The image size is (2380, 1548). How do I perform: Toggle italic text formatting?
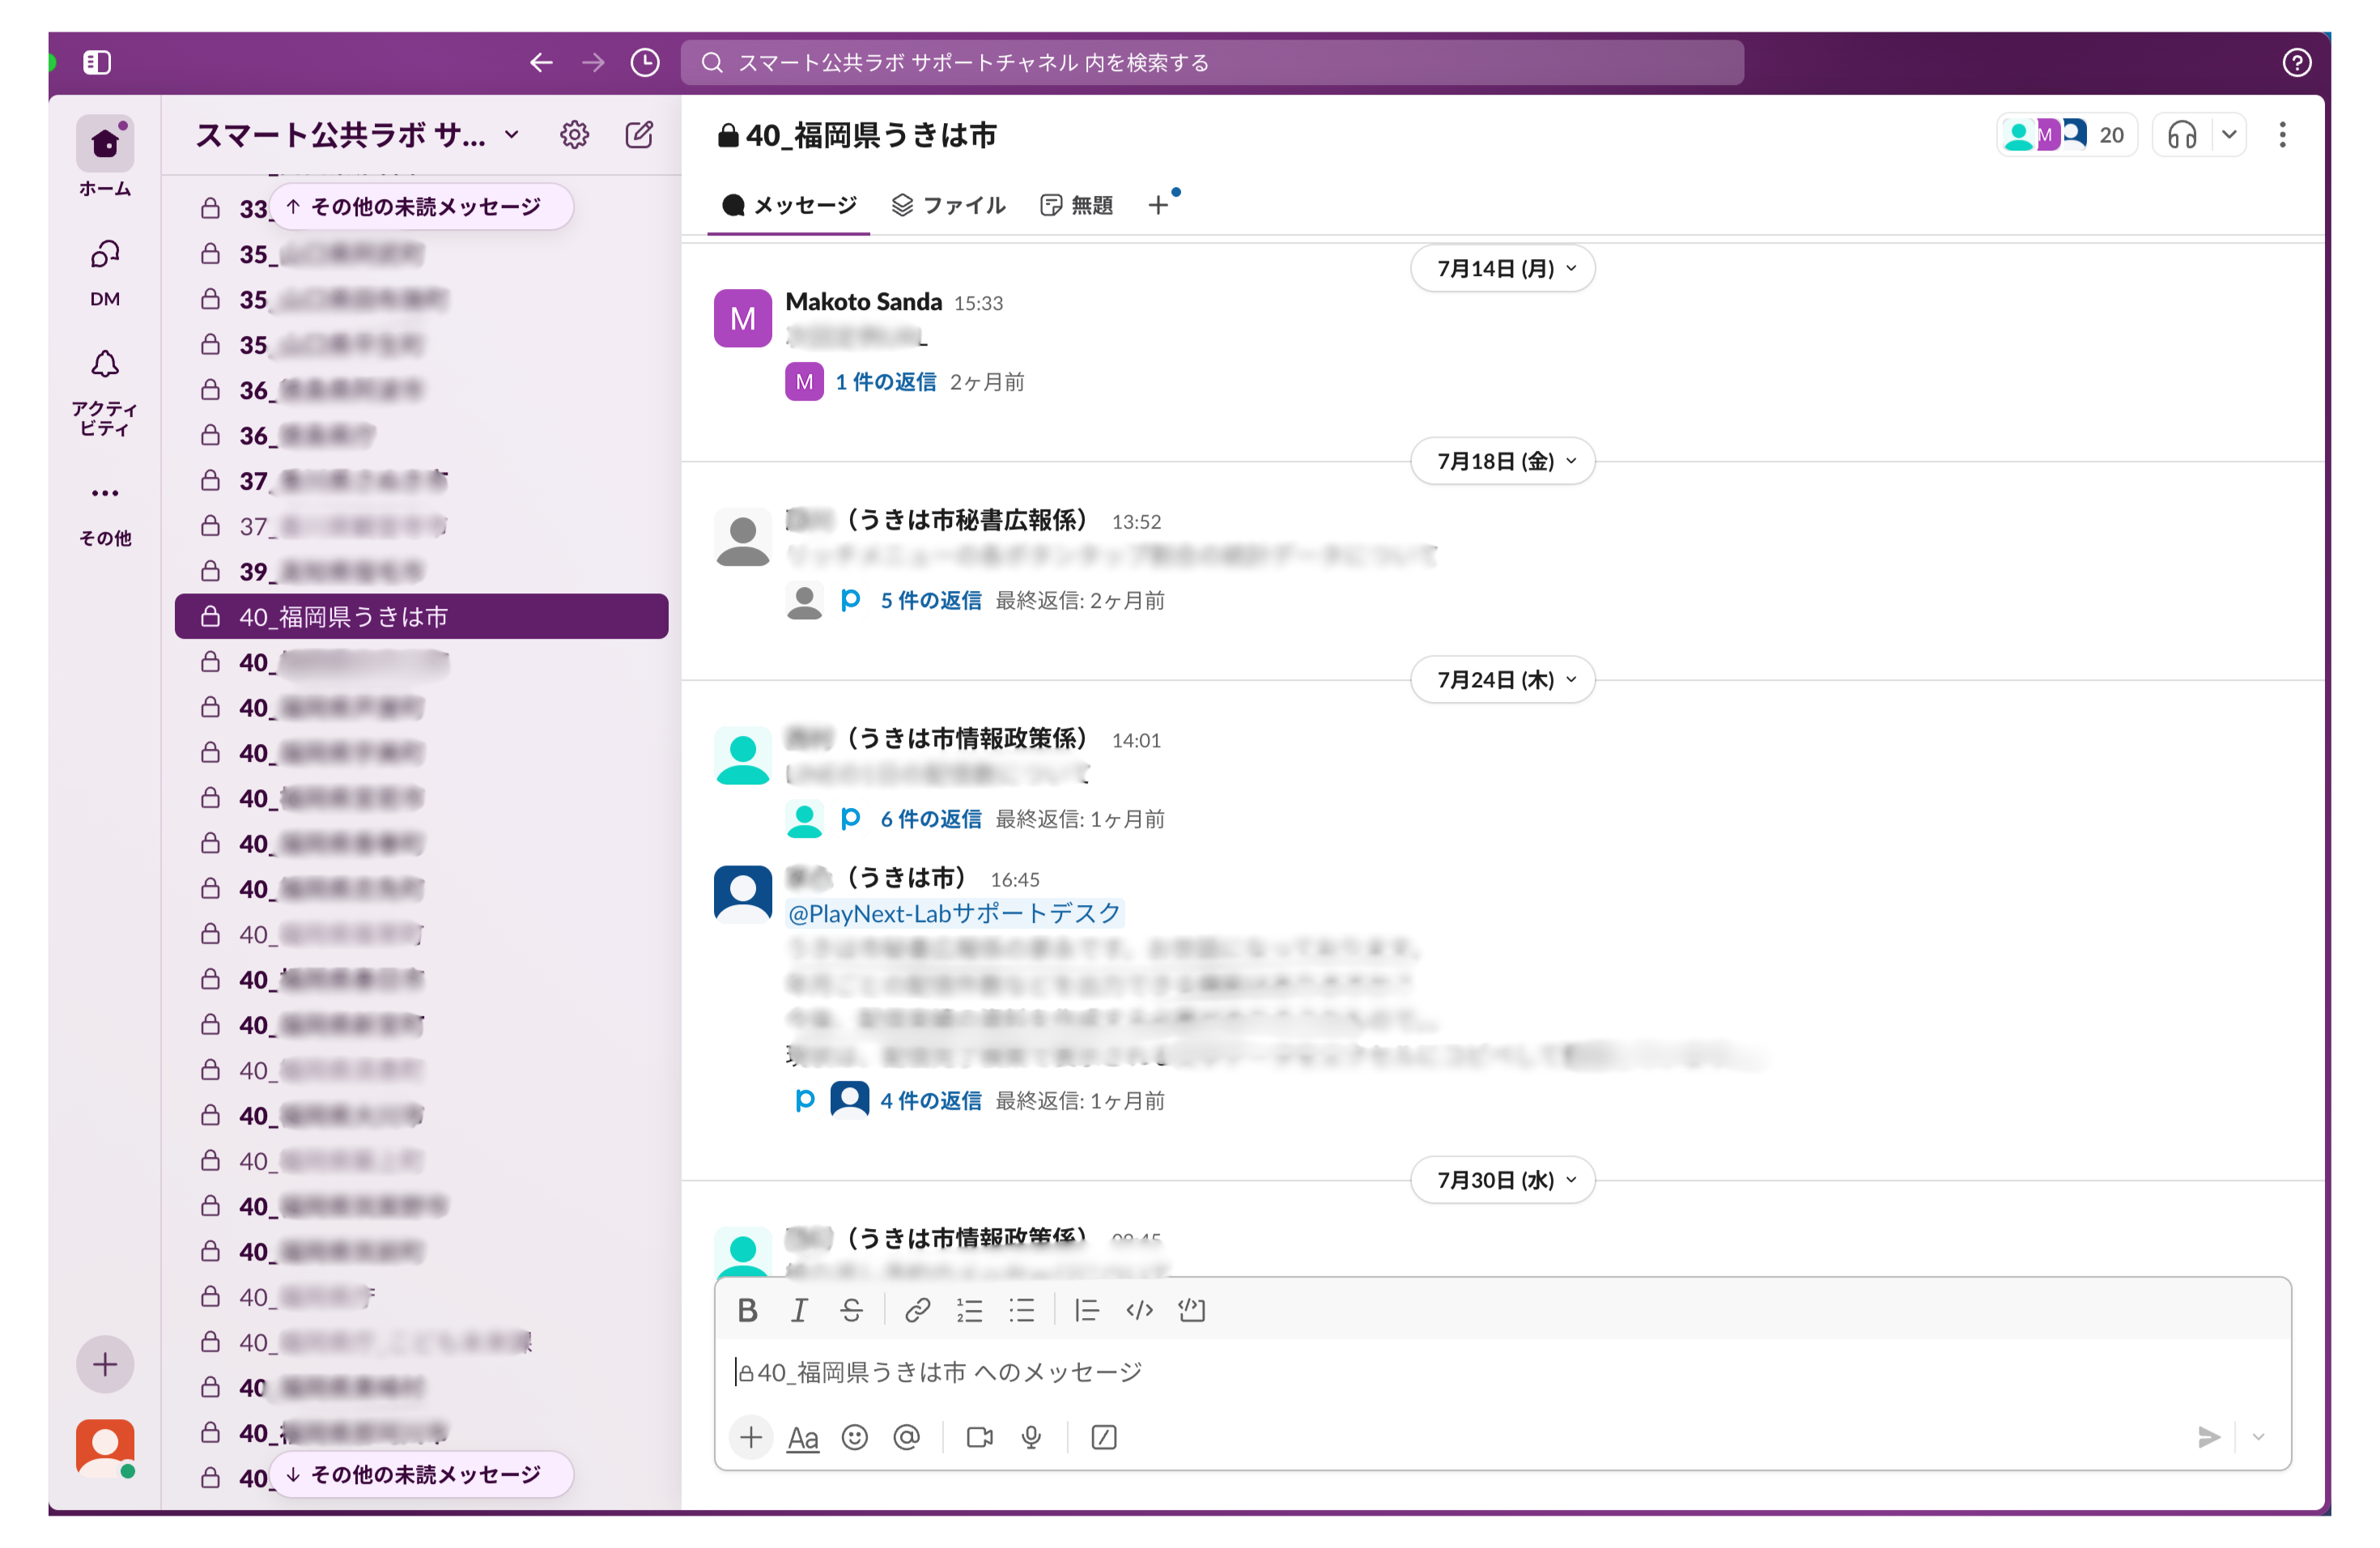click(799, 1310)
